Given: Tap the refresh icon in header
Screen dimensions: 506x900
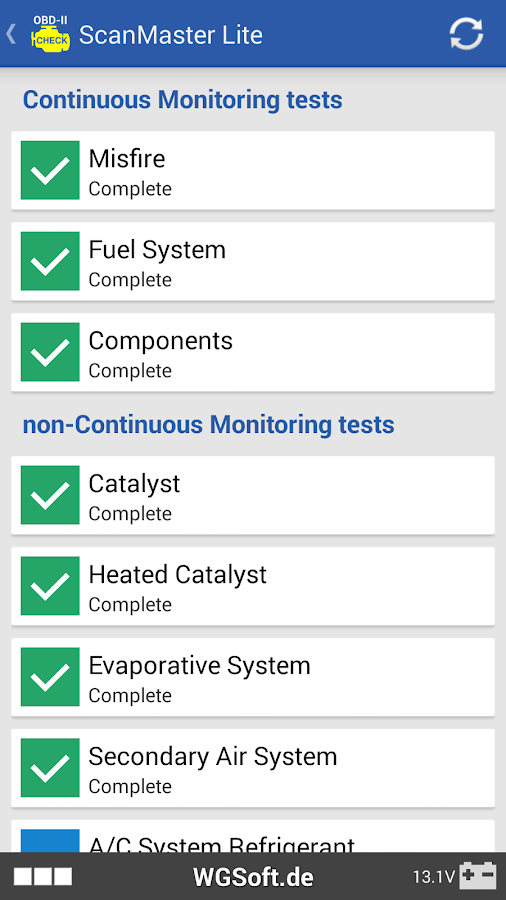Looking at the screenshot, I should tap(466, 34).
